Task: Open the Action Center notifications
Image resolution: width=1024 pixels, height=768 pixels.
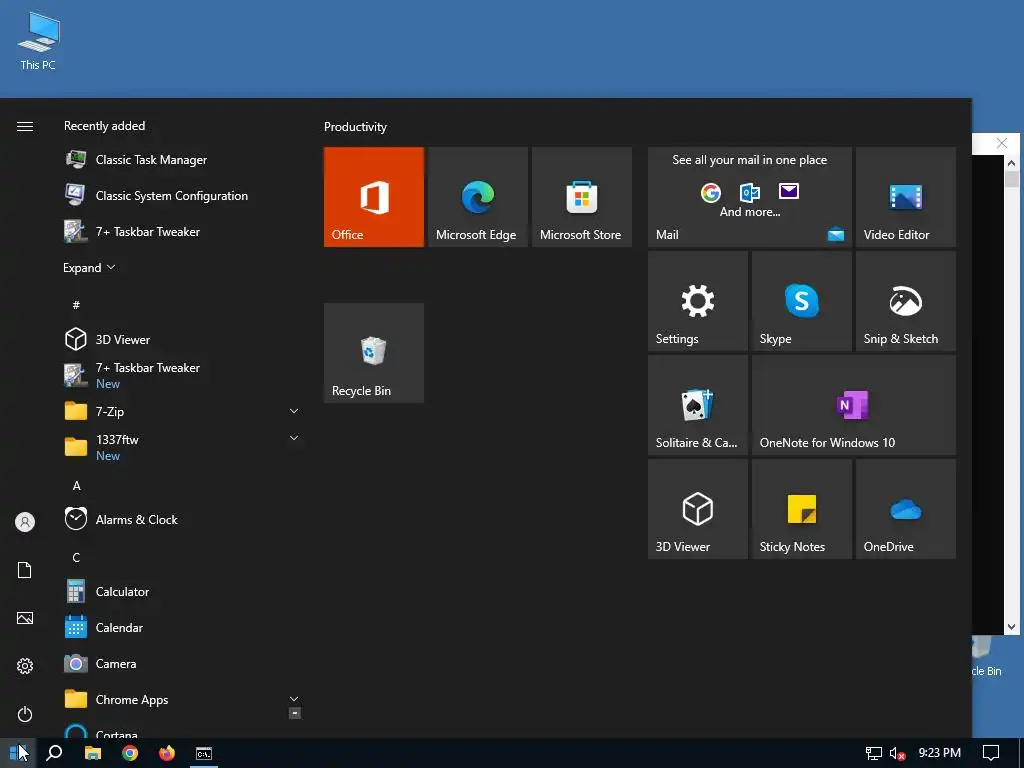Action: [991, 753]
